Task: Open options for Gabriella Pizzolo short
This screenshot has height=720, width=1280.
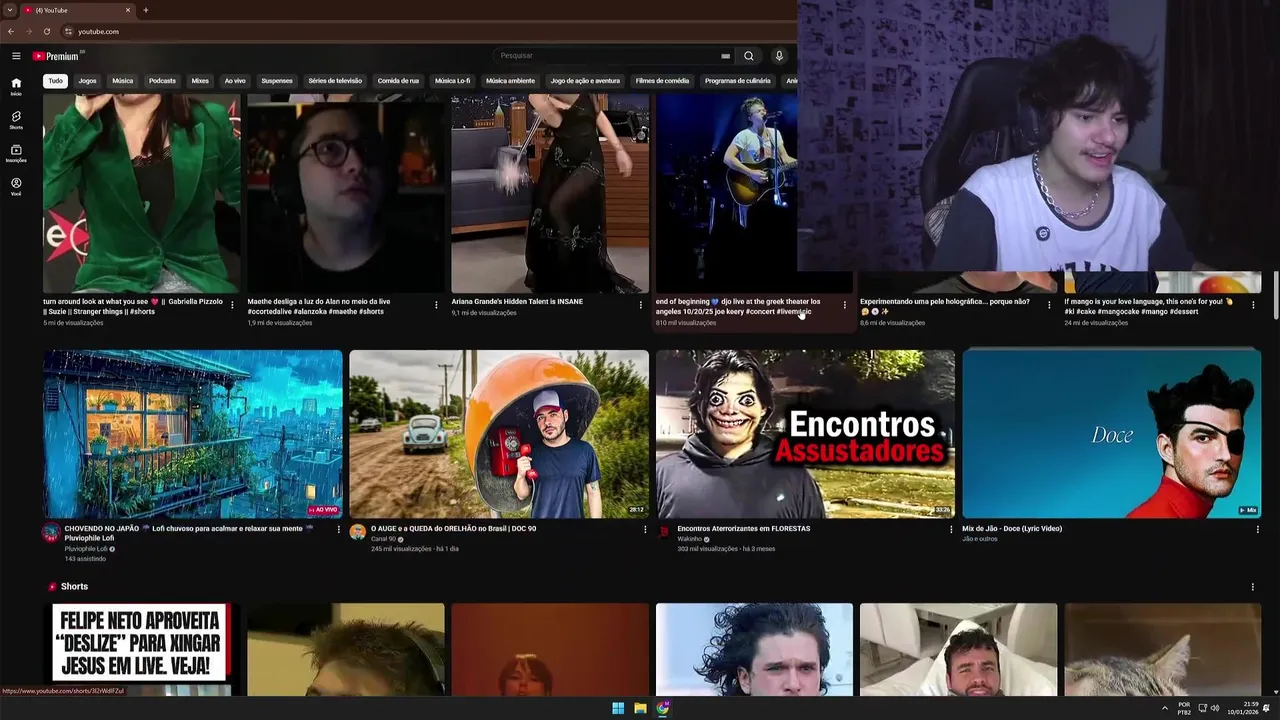Action: 232,305
